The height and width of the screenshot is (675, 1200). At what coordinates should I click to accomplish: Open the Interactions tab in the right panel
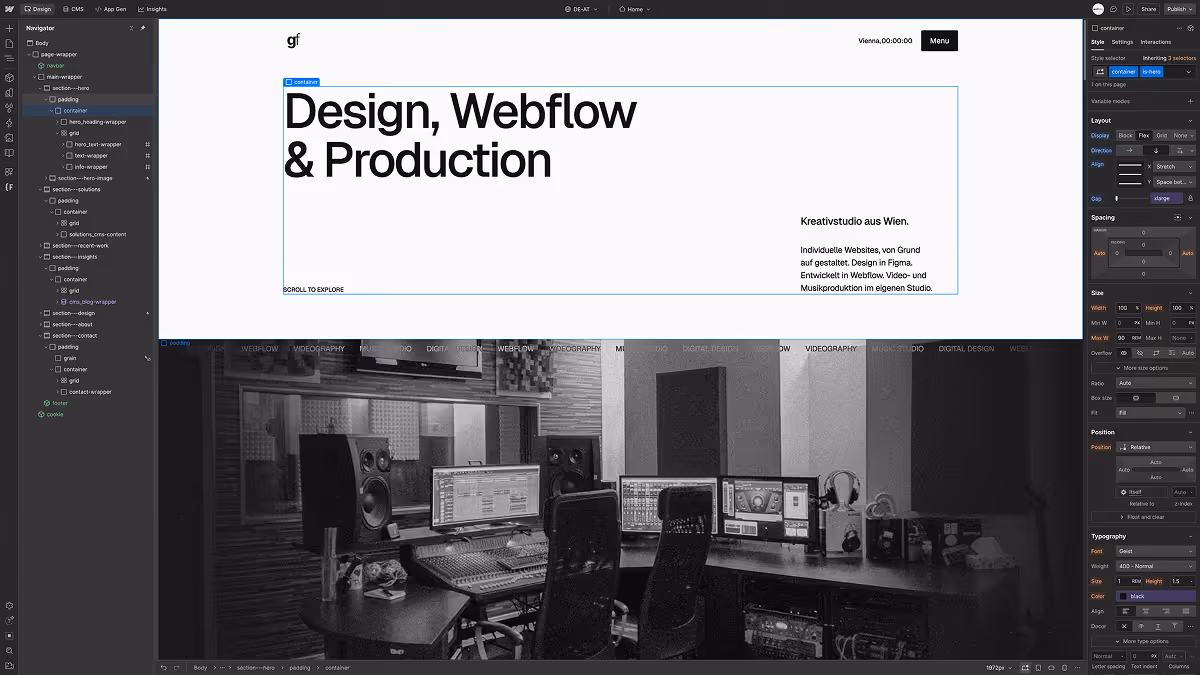[x=1155, y=42]
